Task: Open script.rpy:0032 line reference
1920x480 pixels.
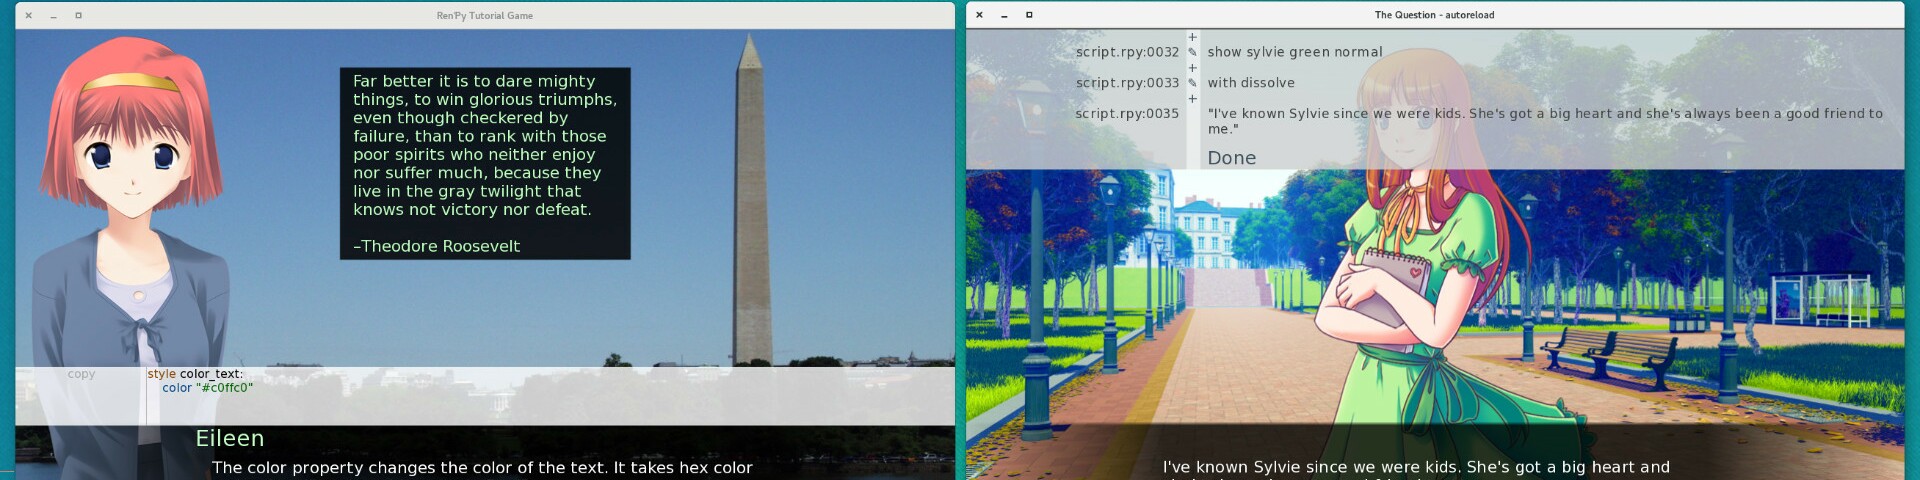Action: click(x=1127, y=52)
